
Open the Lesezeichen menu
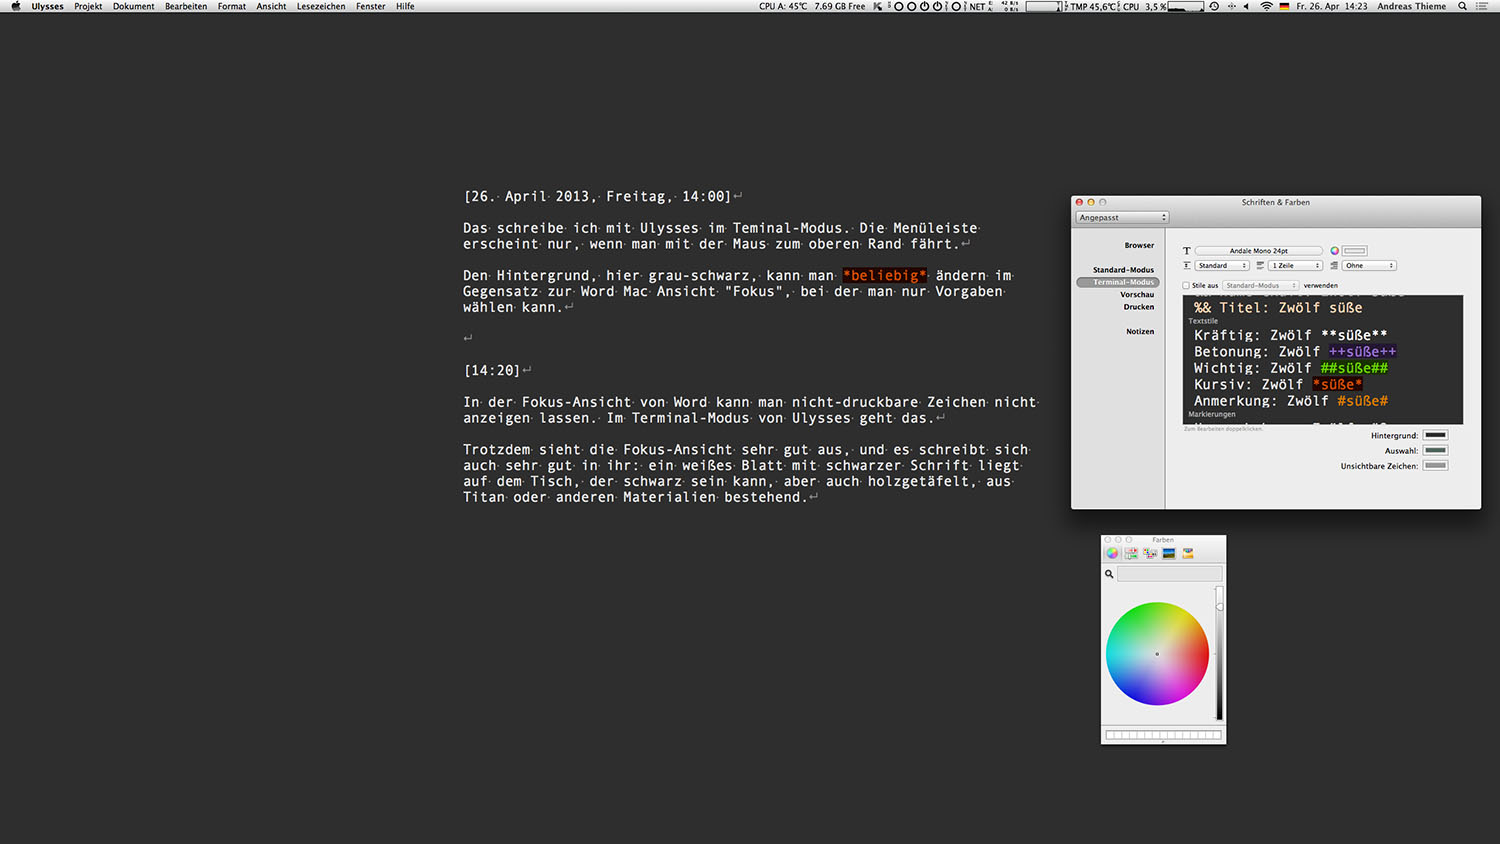click(321, 6)
